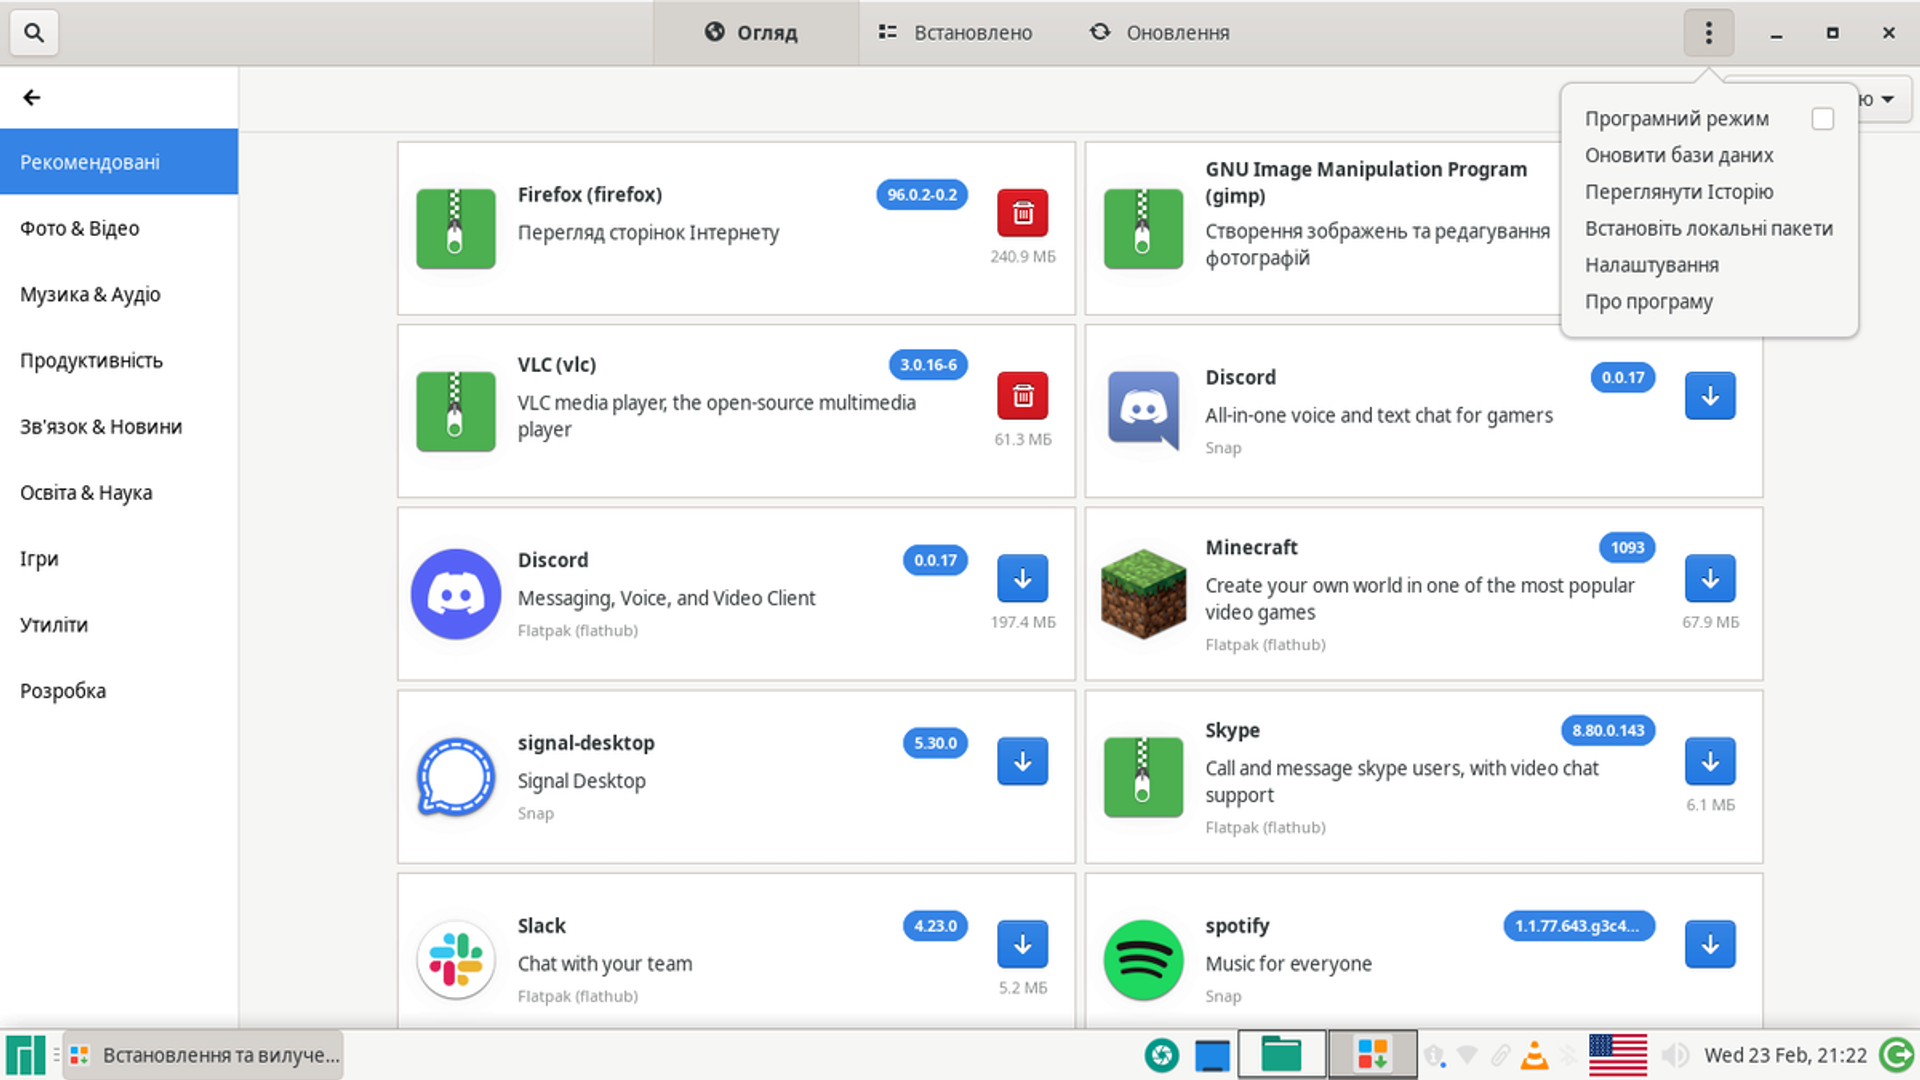The width and height of the screenshot is (1920, 1080).
Task: Click the volume speaker tray icon
Action: coord(1675,1055)
